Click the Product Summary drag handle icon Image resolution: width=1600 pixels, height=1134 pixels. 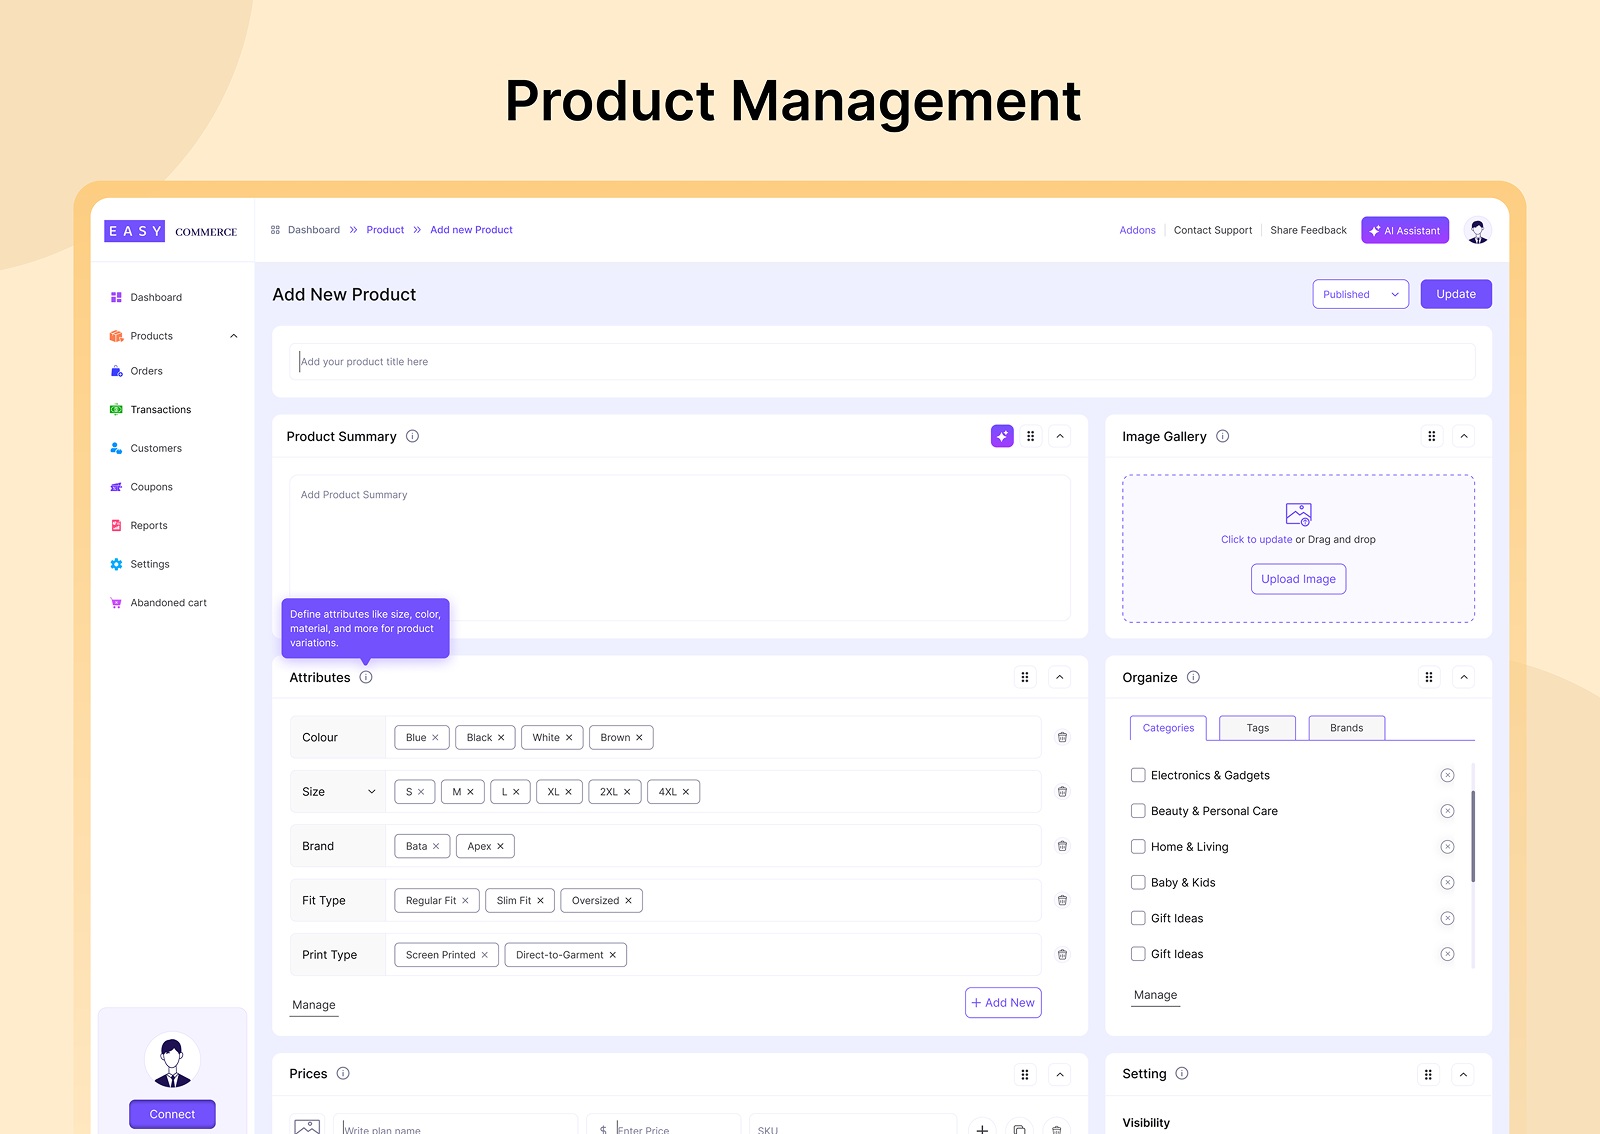pos(1030,436)
